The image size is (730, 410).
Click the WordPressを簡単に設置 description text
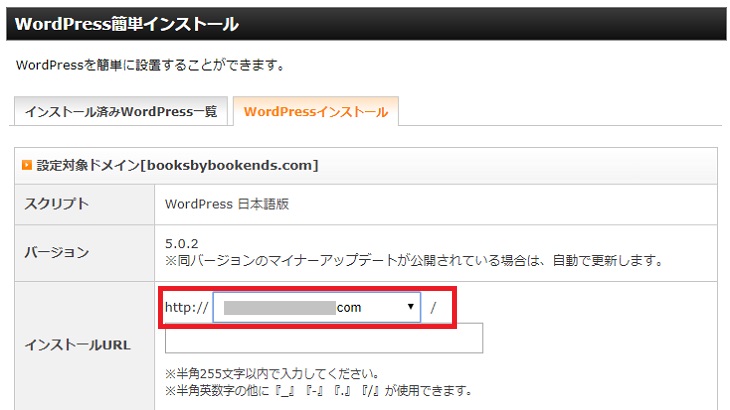click(150, 65)
